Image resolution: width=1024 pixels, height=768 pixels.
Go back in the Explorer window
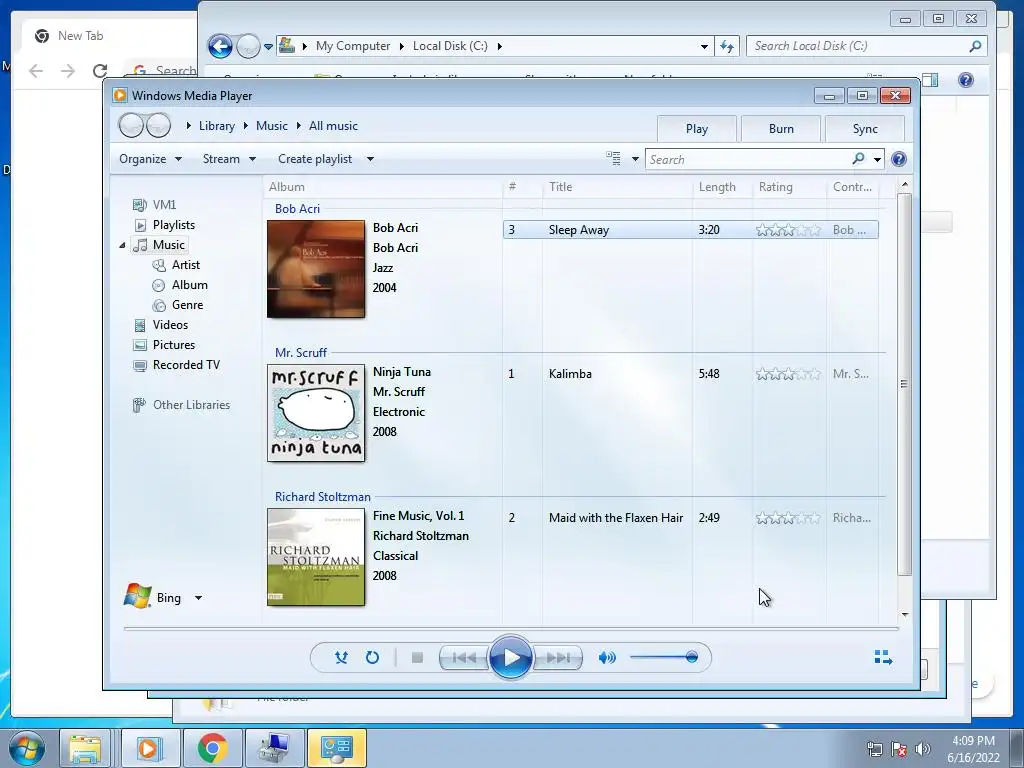220,46
